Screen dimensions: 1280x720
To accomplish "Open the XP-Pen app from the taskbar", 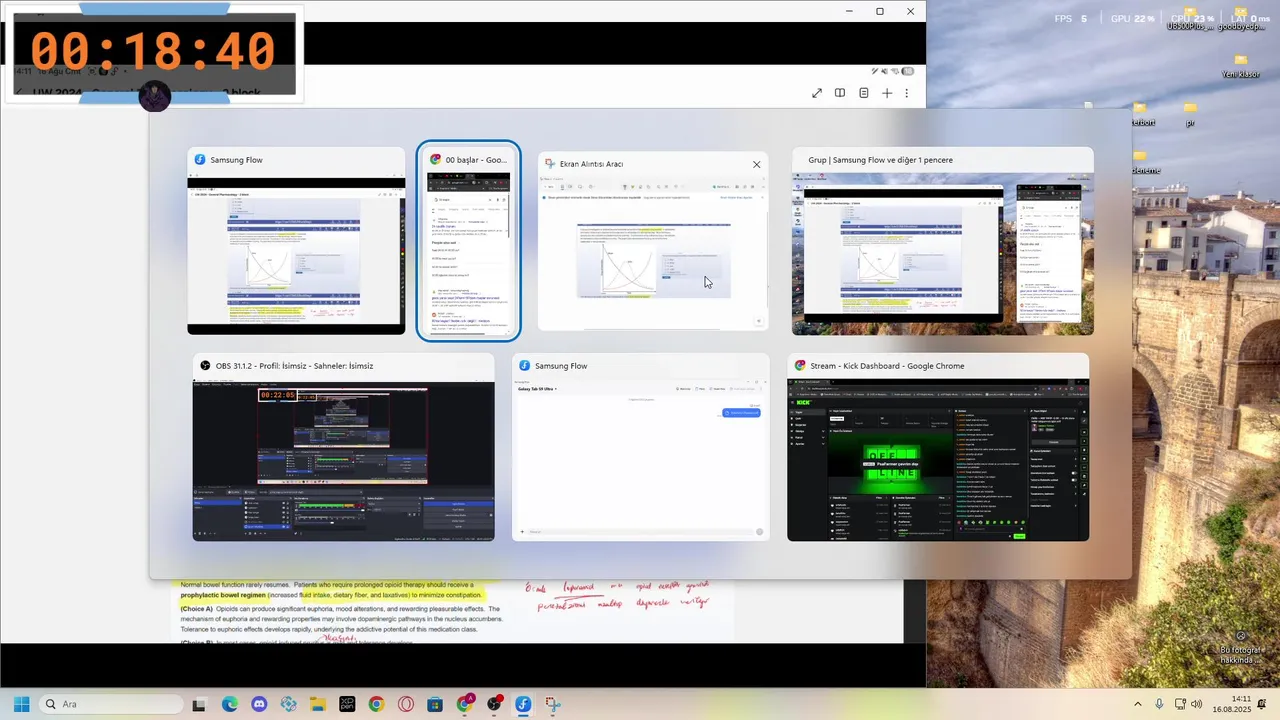I will tap(347, 704).
